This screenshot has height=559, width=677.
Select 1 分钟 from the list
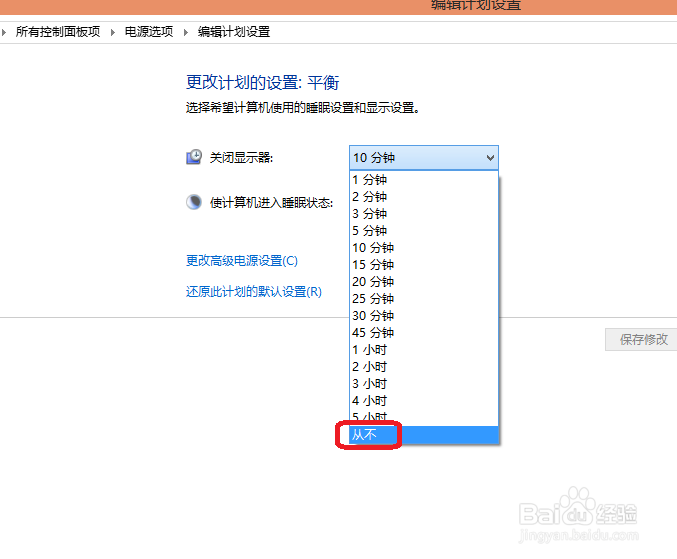[424, 180]
